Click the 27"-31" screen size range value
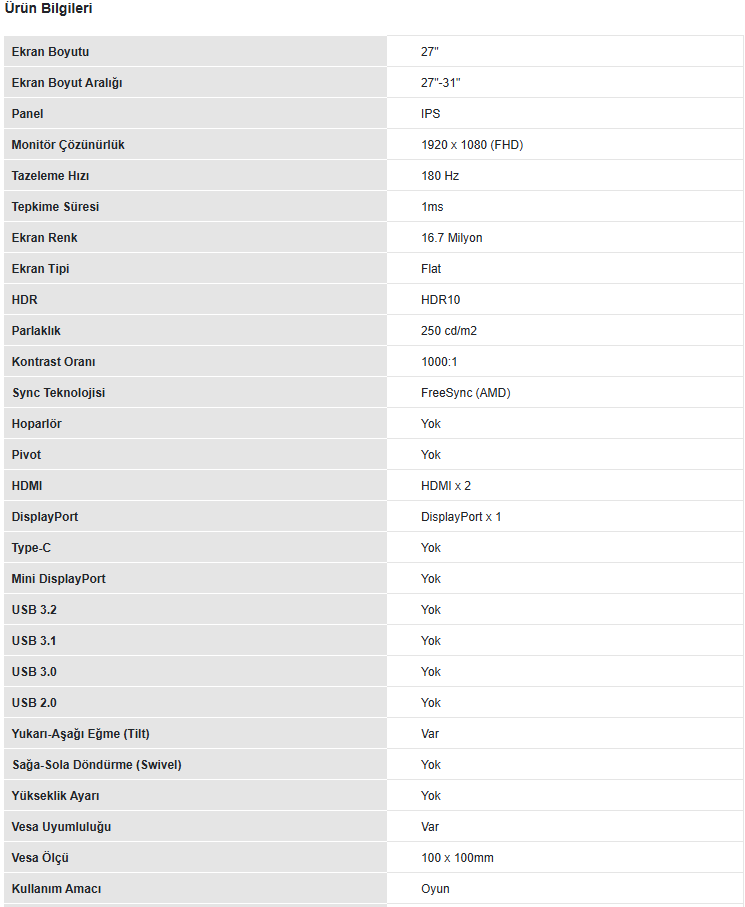 point(441,83)
